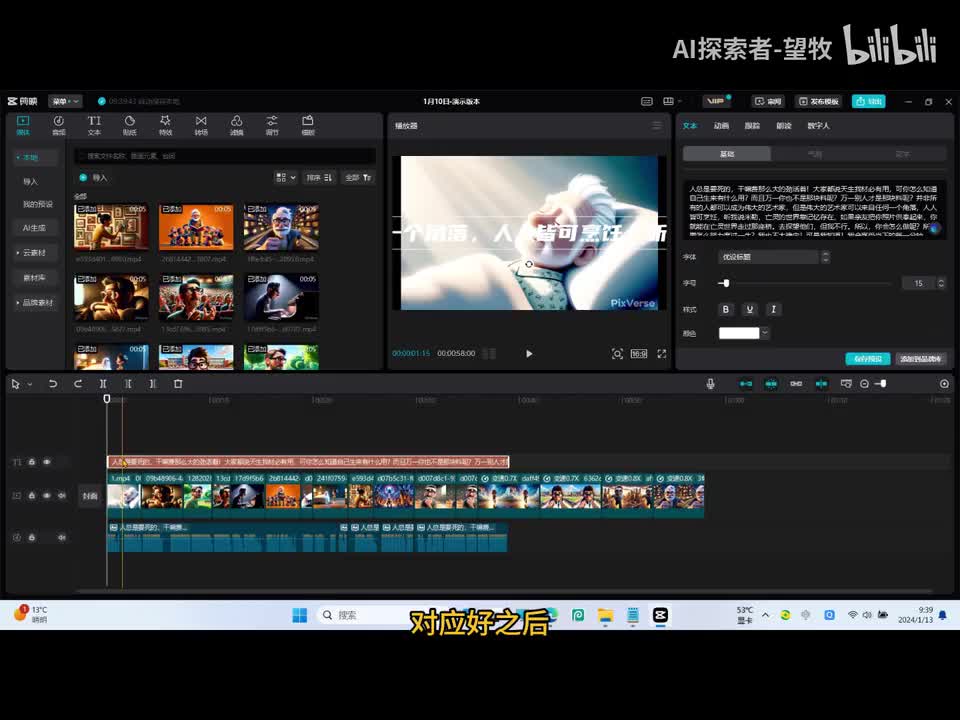The width and height of the screenshot is (960, 720).
Task: Click the microphone record voiceover icon
Action: [x=711, y=384]
